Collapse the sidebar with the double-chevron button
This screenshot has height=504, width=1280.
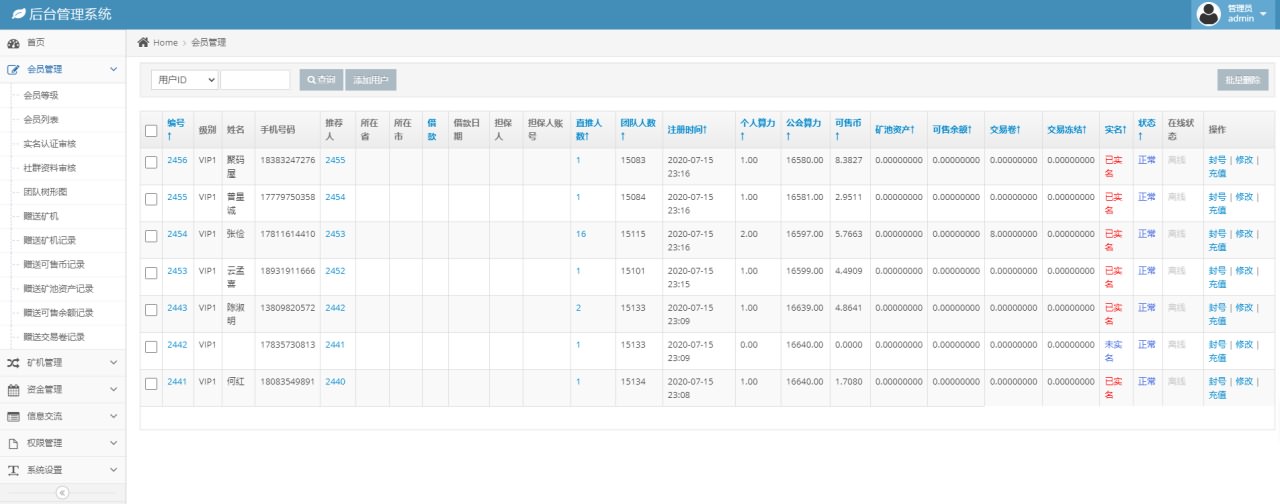coord(62,493)
